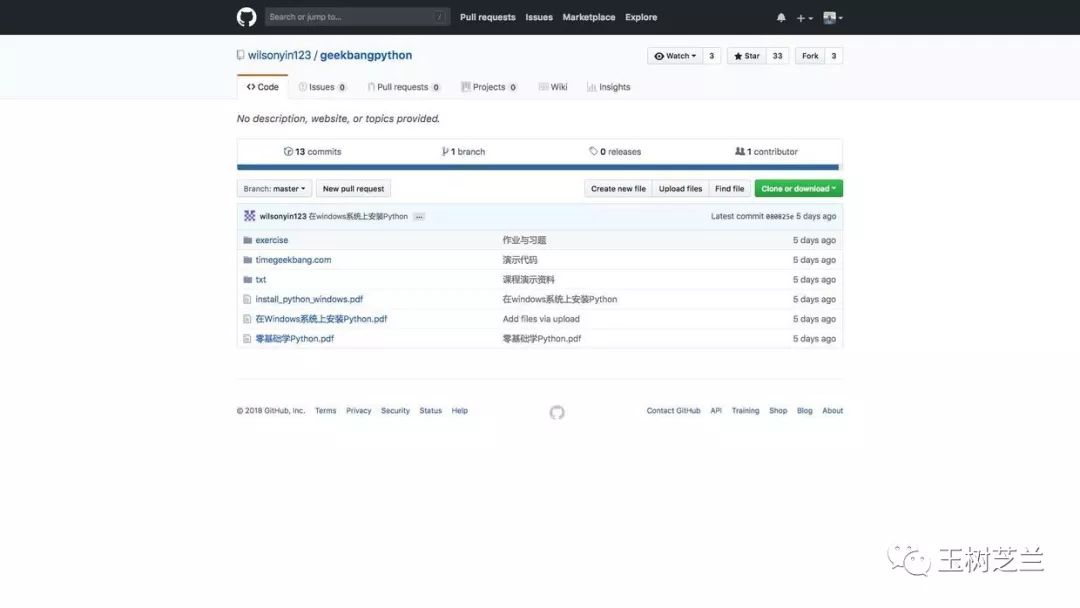Select the Code tab
Image resolution: width=1080 pixels, height=608 pixels.
(262, 87)
